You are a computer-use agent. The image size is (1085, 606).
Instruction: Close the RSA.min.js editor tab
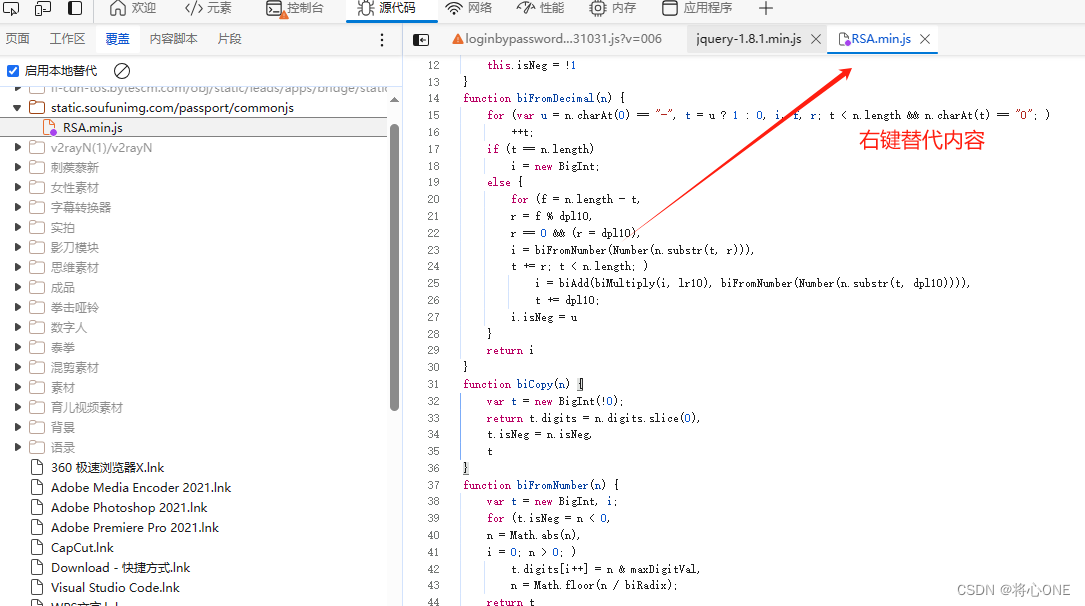[x=925, y=39]
